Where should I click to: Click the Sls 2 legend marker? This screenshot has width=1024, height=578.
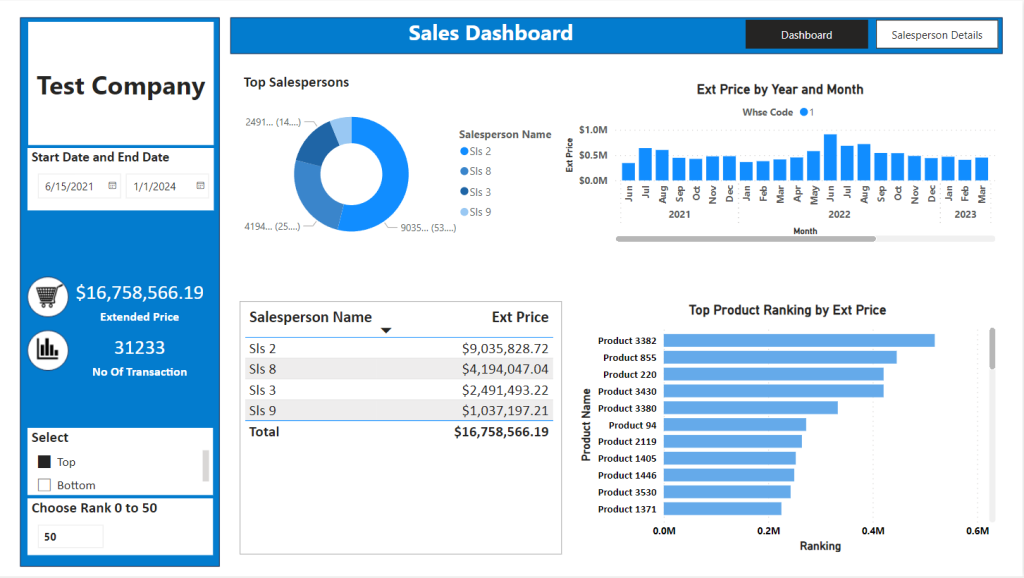point(464,151)
